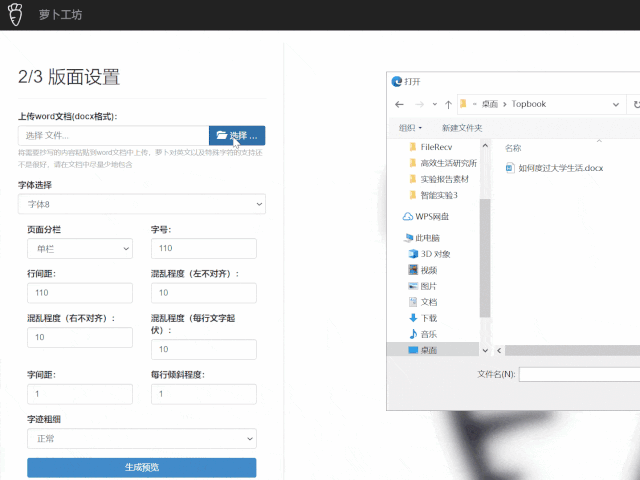Click the 每行倾斜程度 input field
The image size is (640, 480).
point(204,394)
